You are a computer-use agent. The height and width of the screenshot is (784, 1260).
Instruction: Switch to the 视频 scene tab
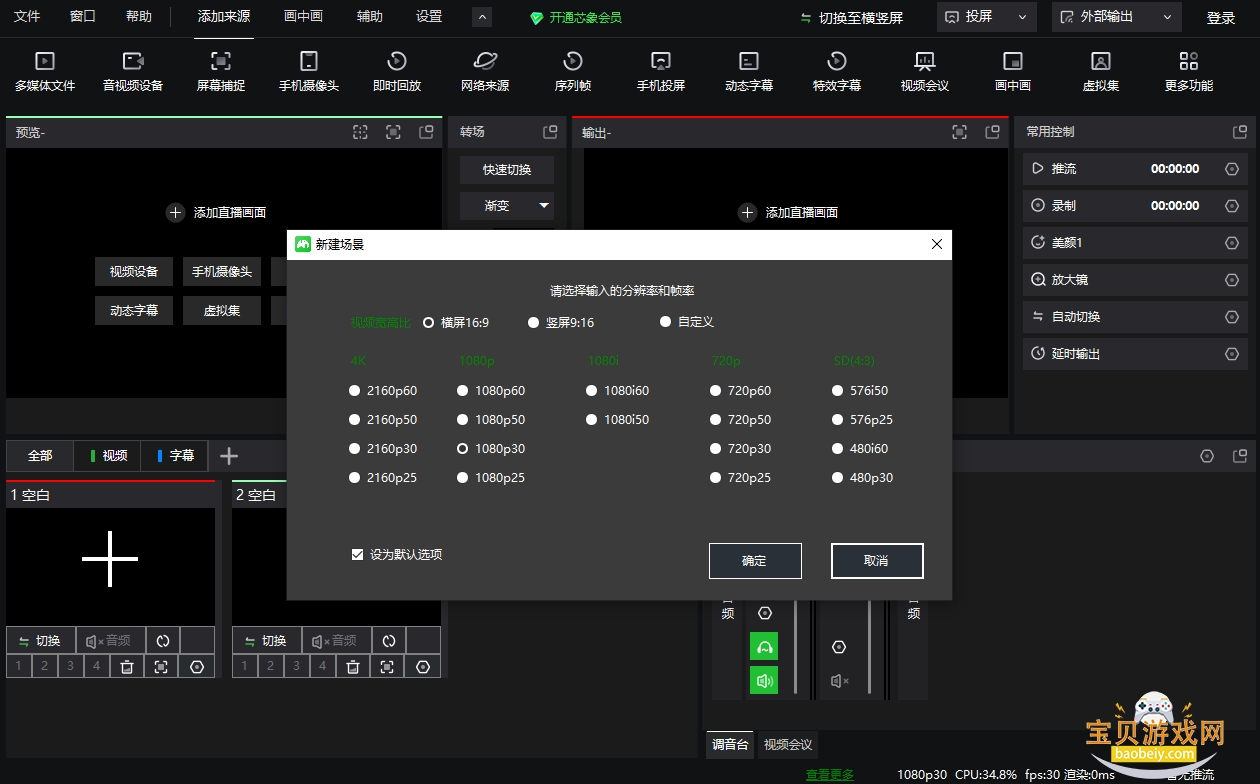coord(108,456)
